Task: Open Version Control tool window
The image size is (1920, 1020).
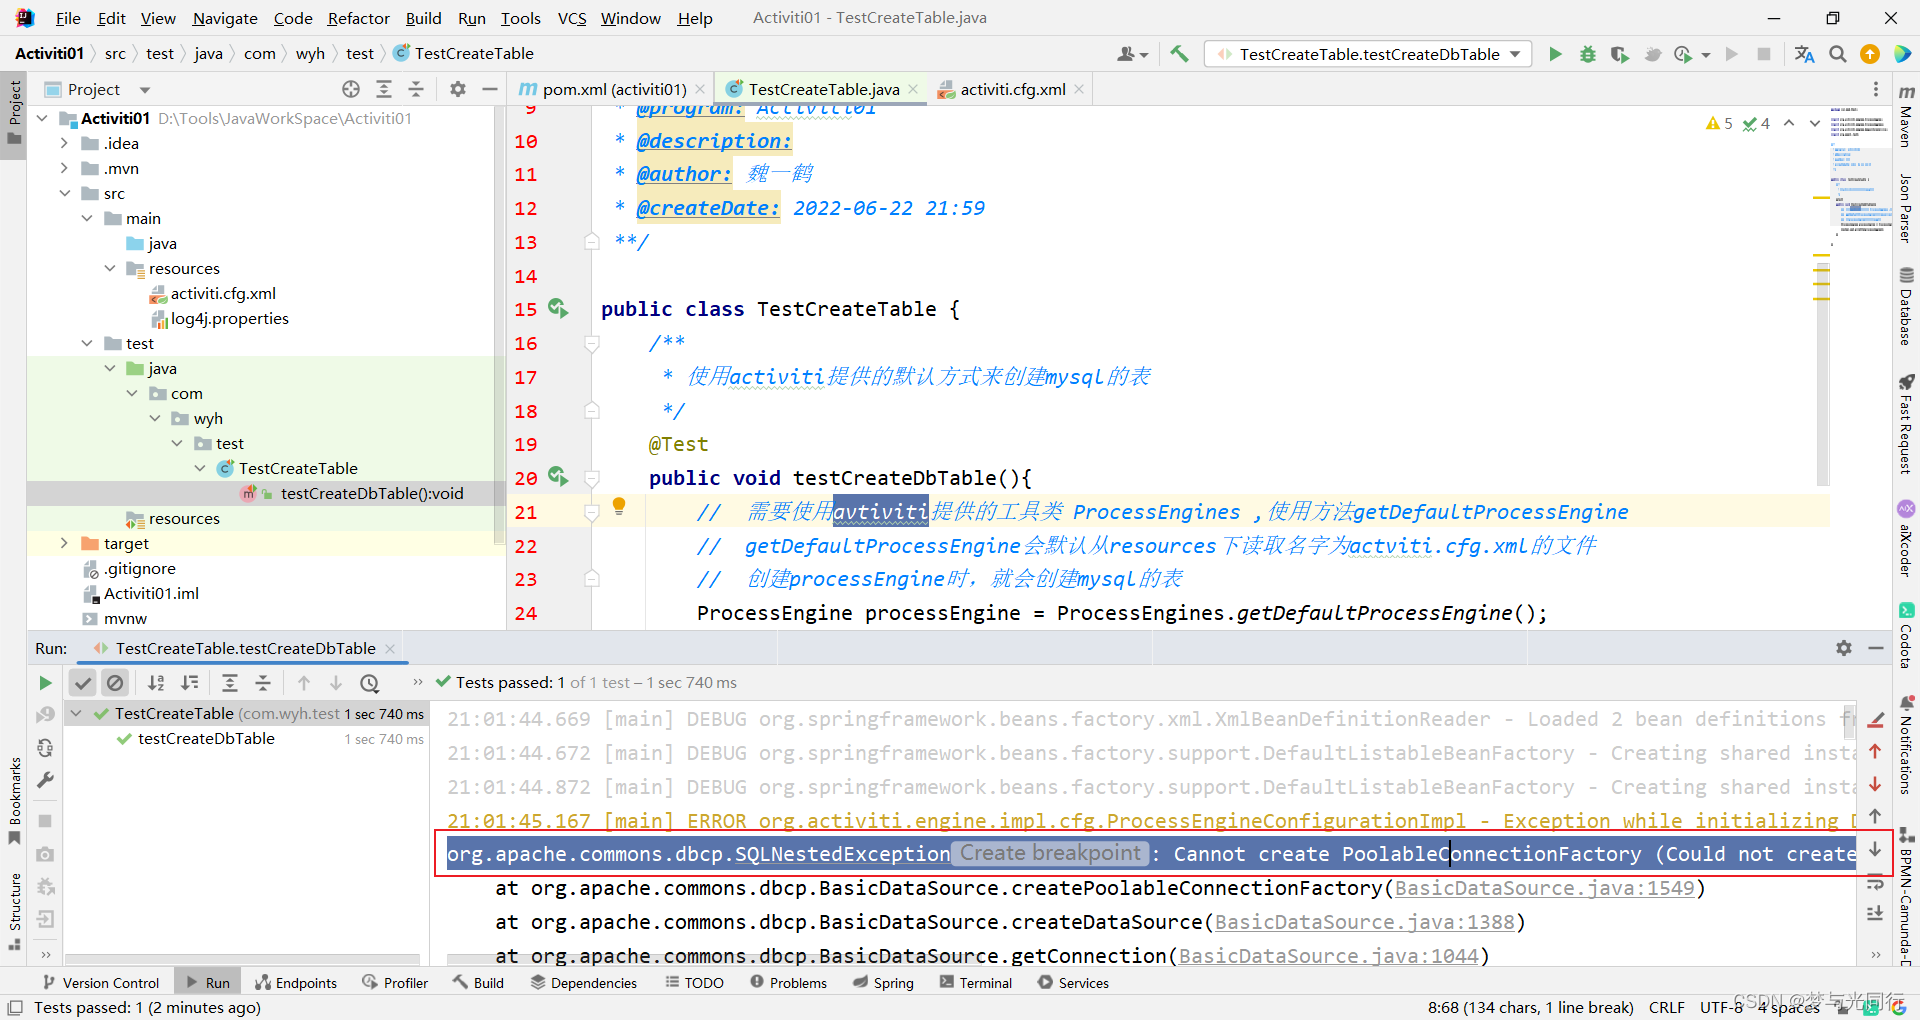Action: click(x=101, y=983)
